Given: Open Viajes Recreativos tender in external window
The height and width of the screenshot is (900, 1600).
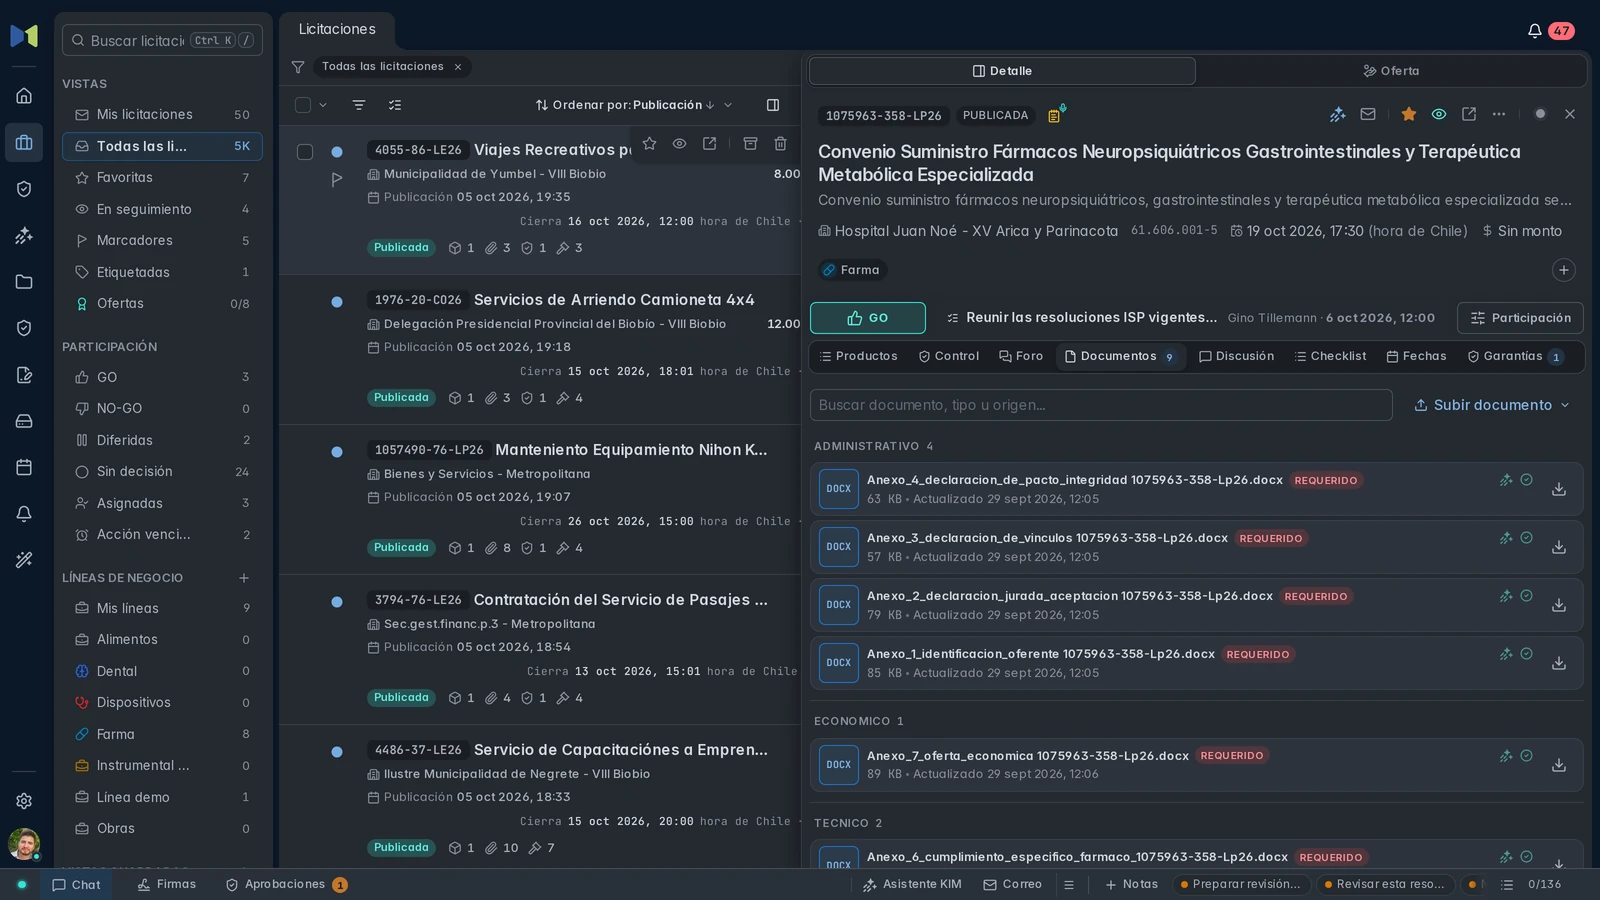Looking at the screenshot, I should (709, 144).
